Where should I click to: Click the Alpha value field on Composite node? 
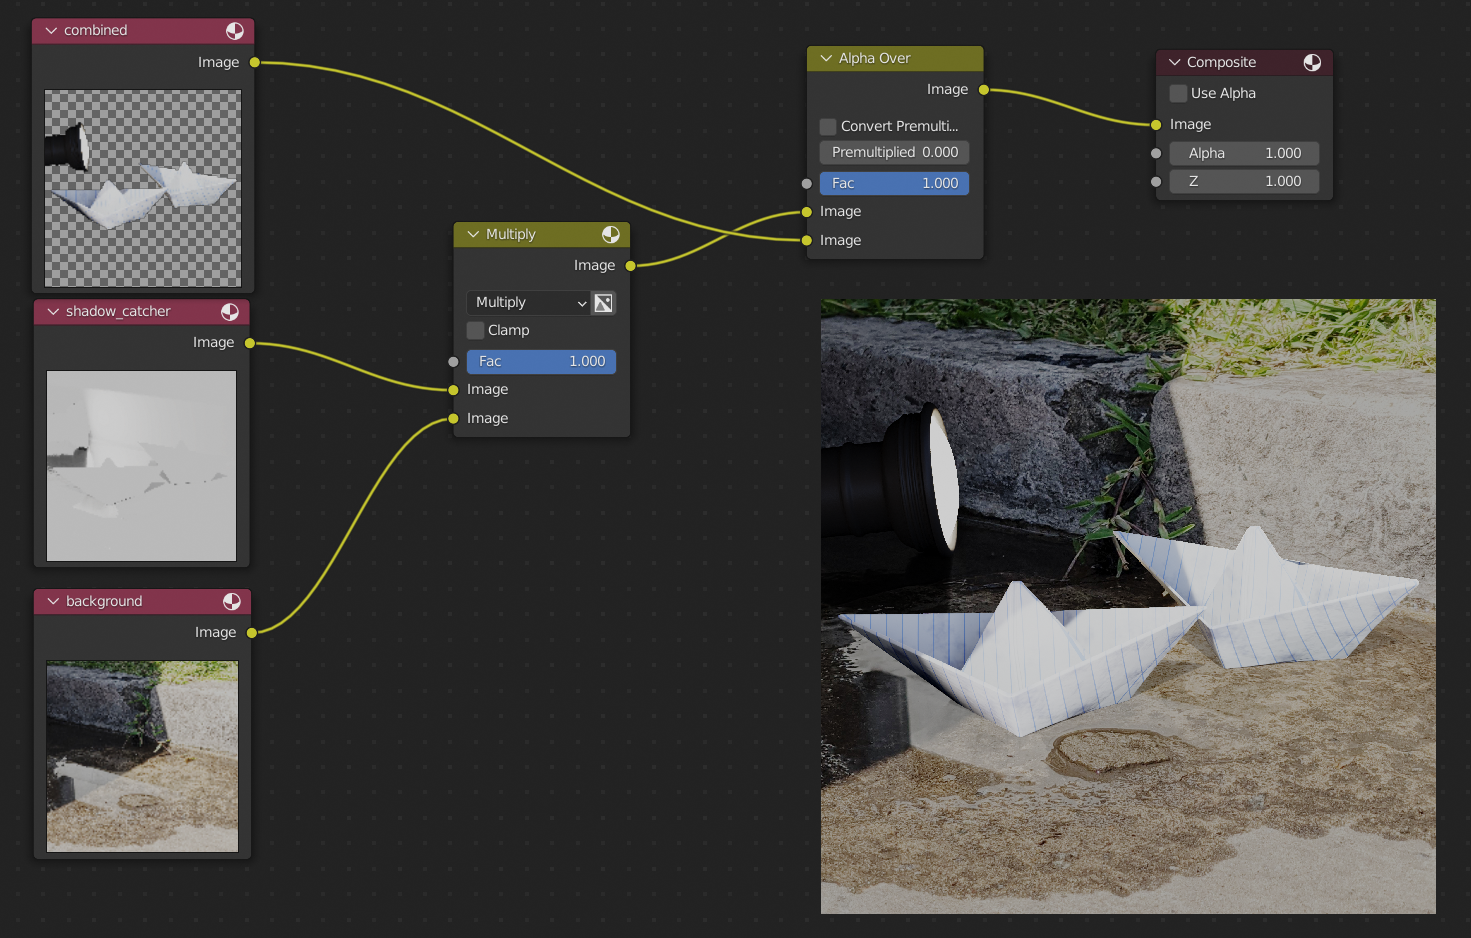[1244, 153]
